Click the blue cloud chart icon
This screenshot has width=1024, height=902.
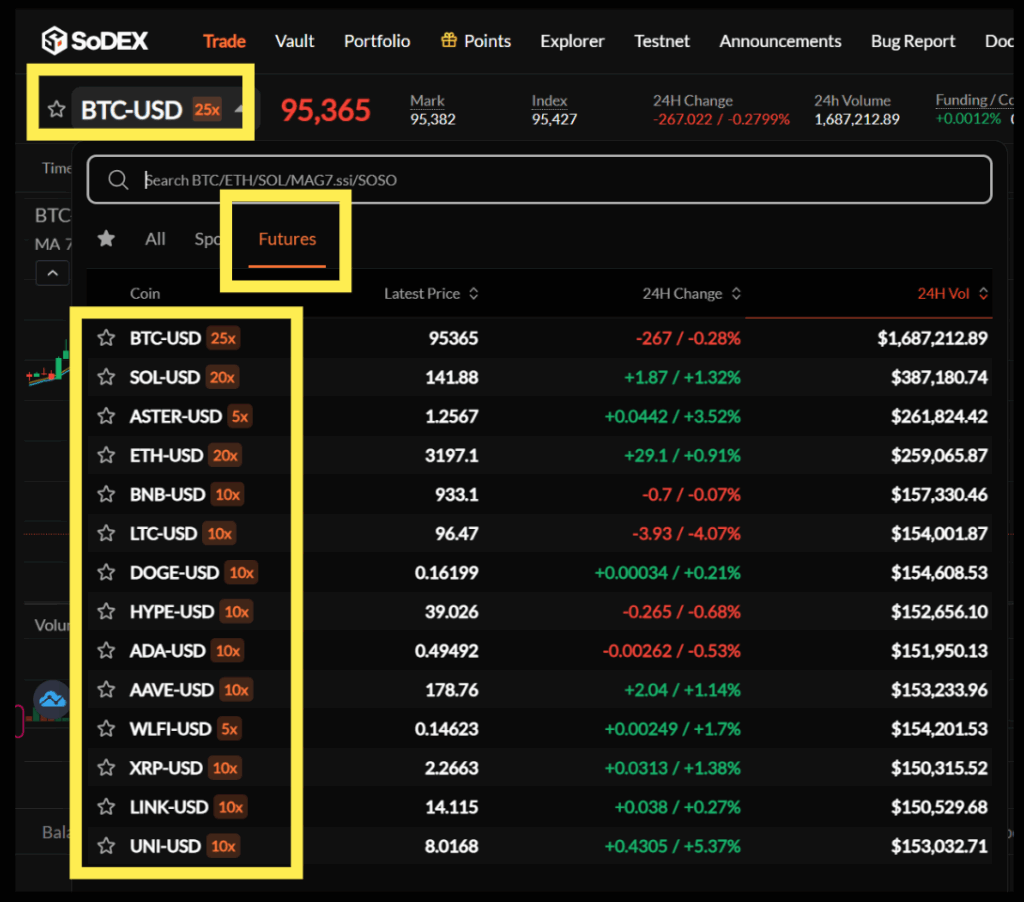pyautogui.click(x=50, y=698)
